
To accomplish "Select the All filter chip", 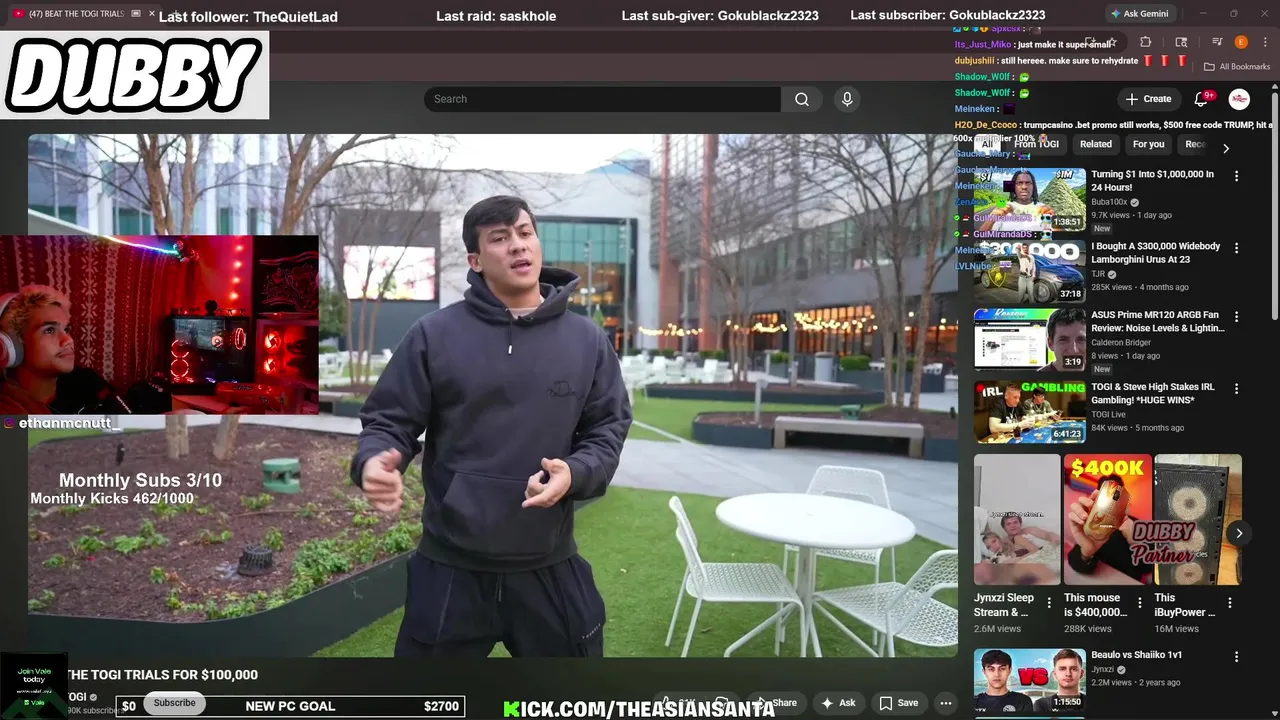I will [x=987, y=144].
